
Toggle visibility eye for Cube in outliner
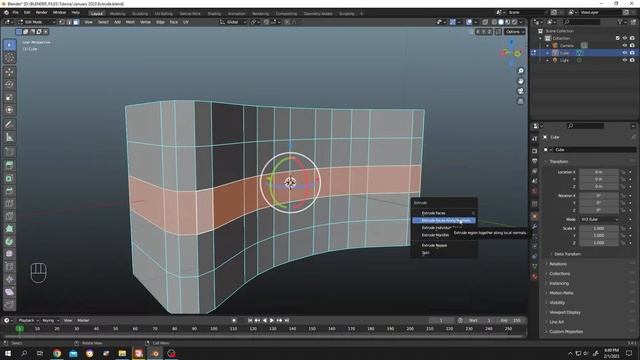pyautogui.click(x=624, y=53)
